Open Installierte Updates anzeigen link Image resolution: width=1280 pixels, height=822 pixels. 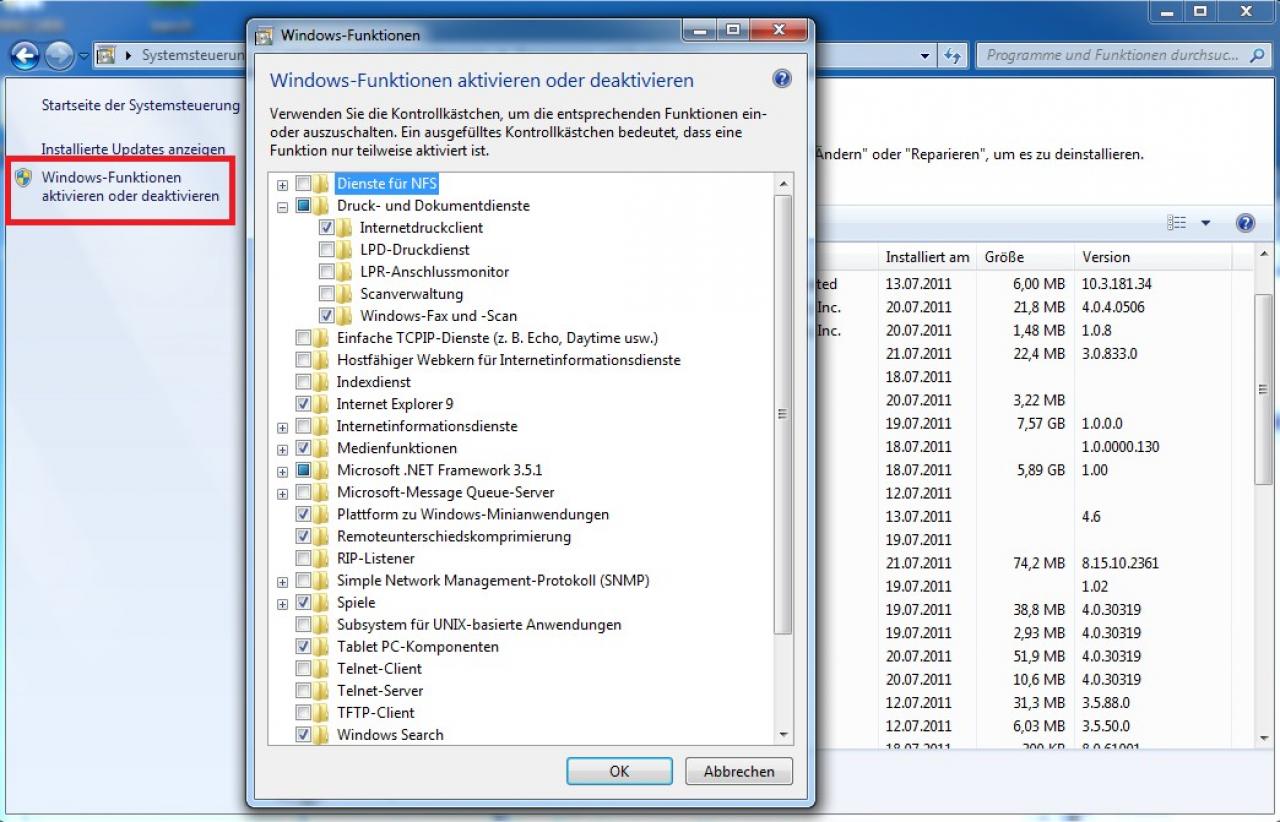(x=133, y=149)
